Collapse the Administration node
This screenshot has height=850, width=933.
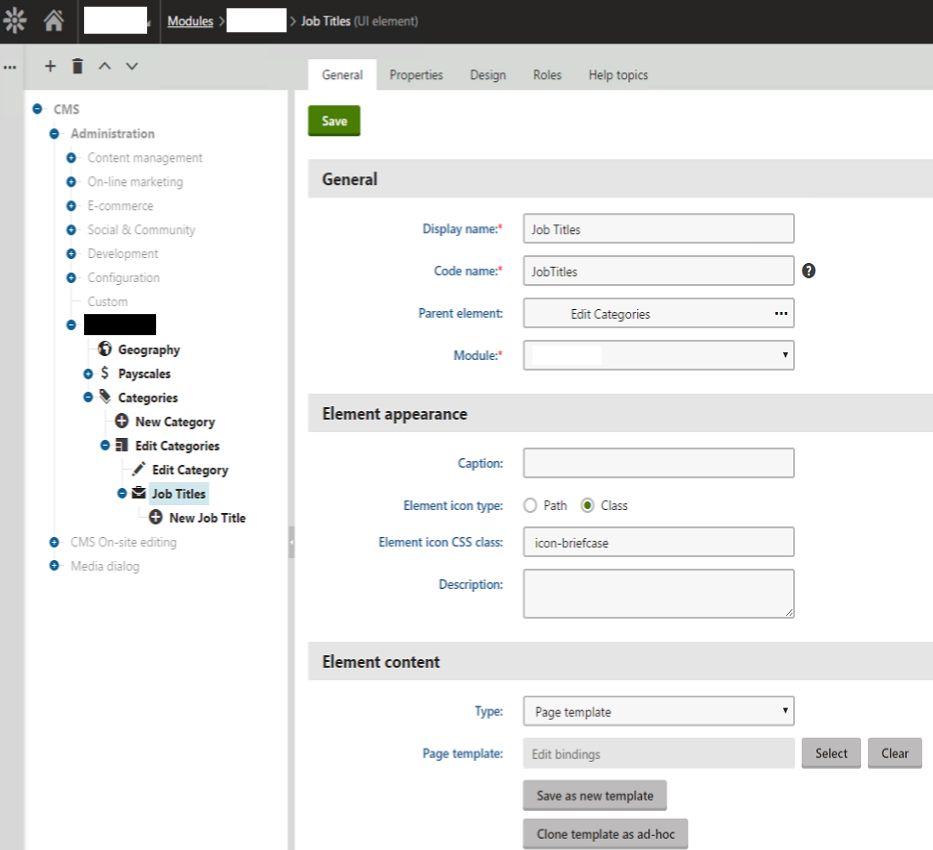click(x=54, y=133)
